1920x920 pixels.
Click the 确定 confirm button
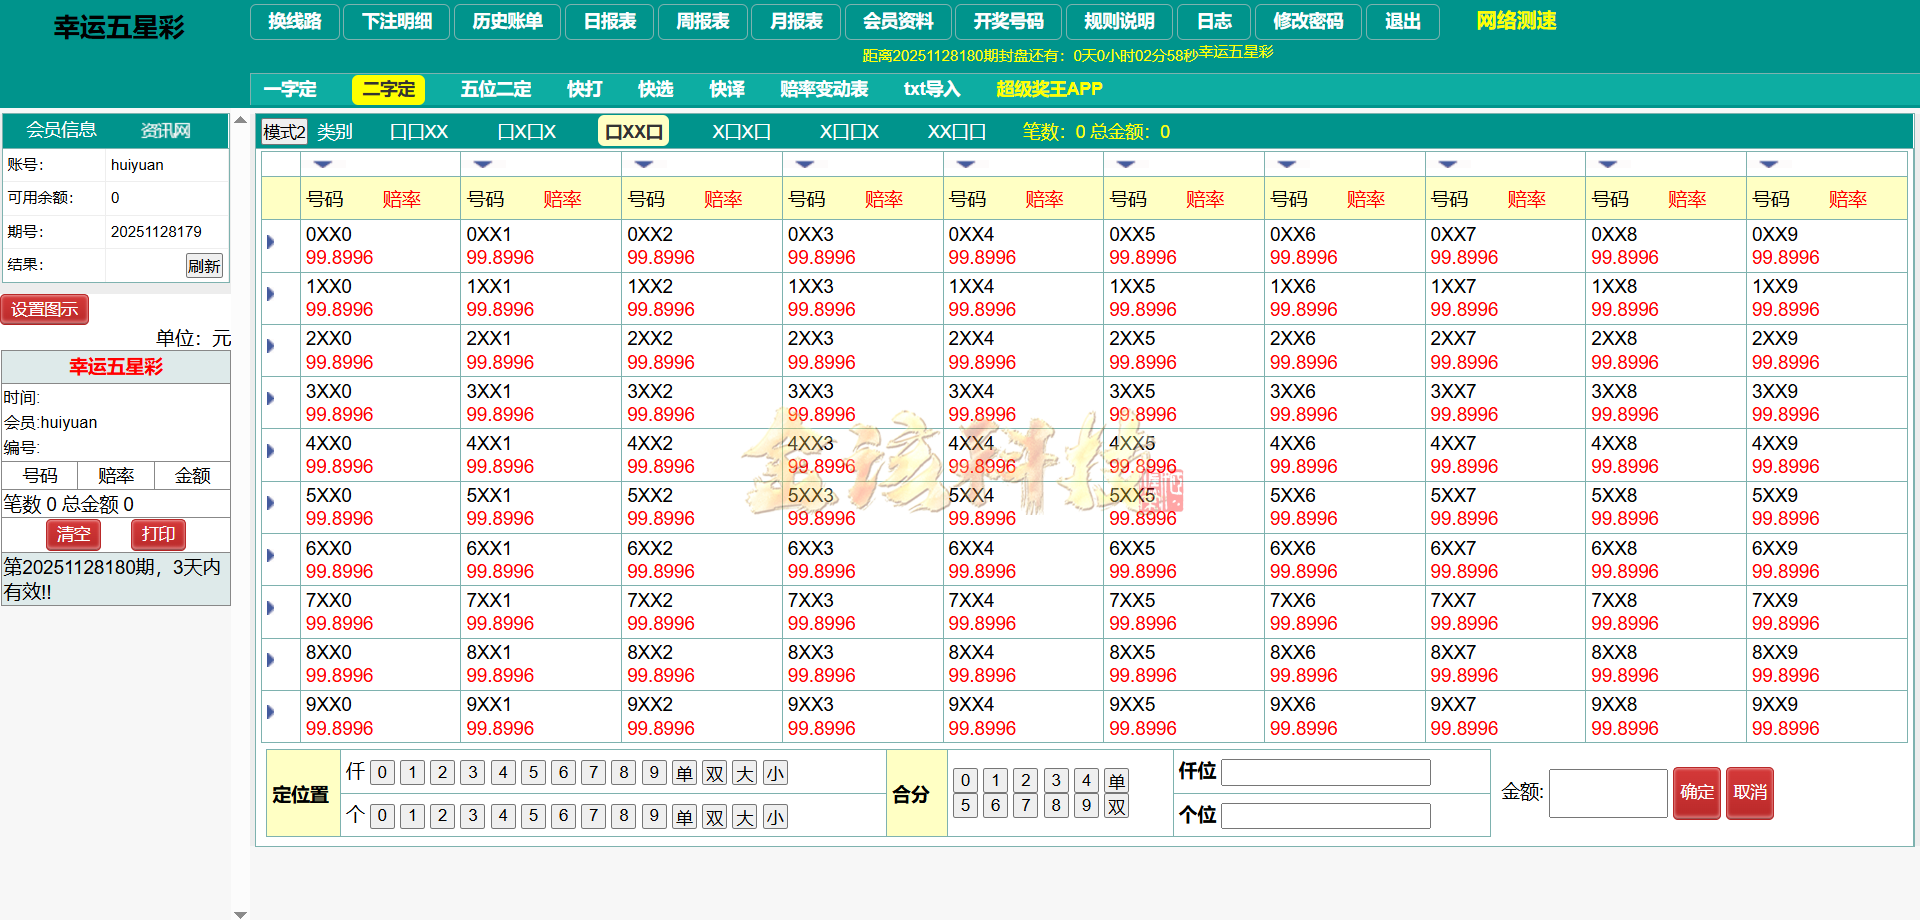point(1697,793)
